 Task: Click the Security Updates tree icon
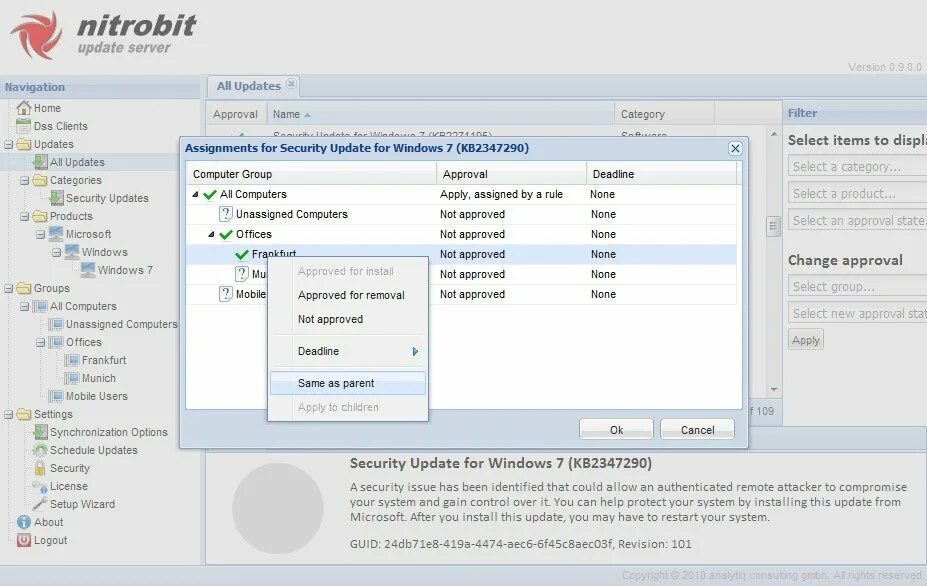56,198
